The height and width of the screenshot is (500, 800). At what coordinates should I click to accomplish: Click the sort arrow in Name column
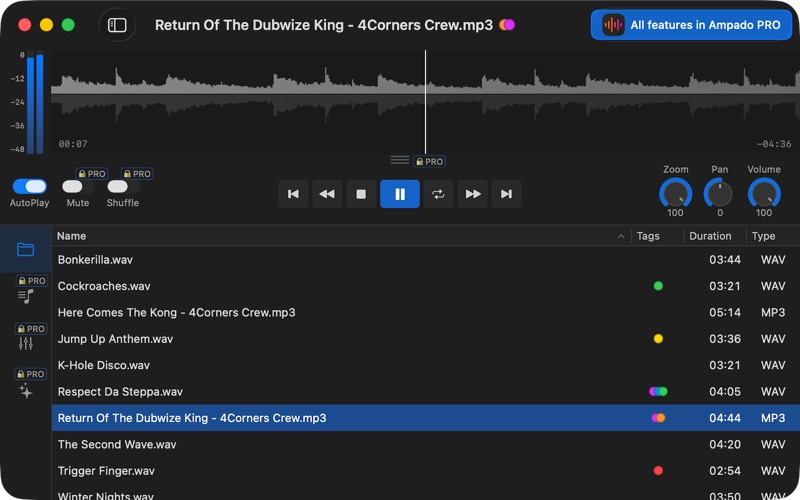[621, 236]
